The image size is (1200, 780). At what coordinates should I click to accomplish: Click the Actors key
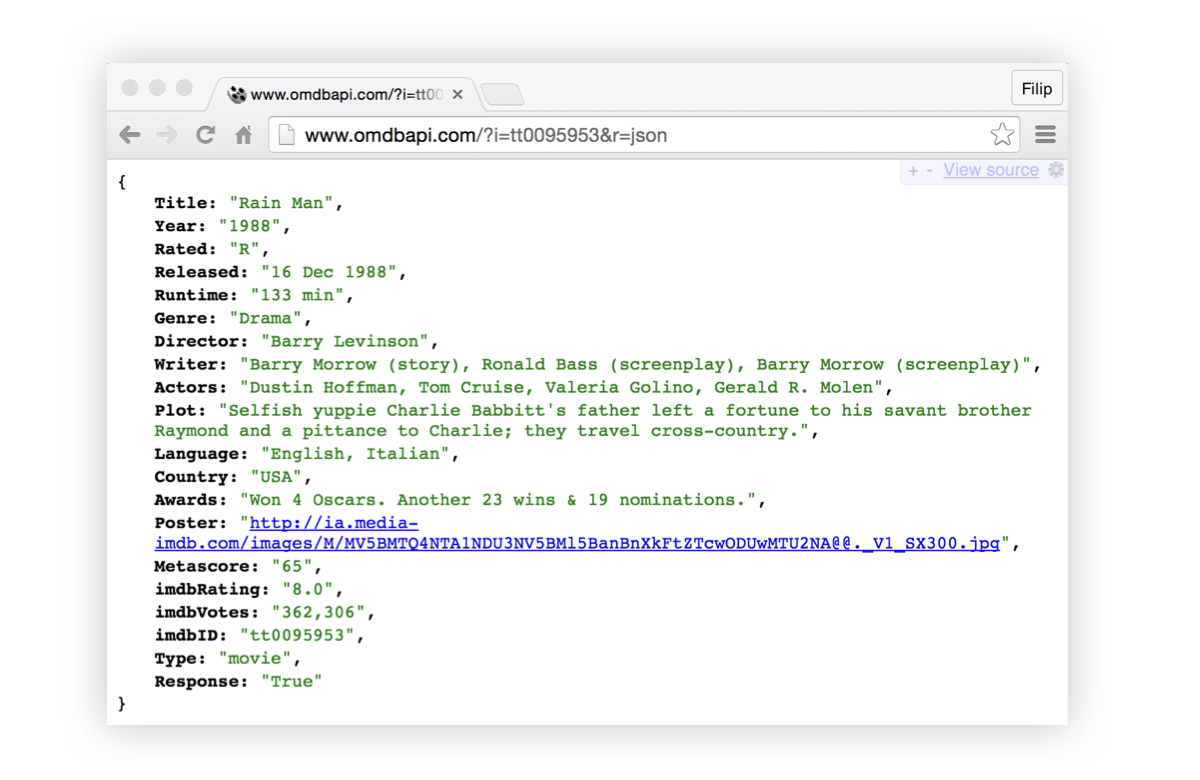[191, 387]
